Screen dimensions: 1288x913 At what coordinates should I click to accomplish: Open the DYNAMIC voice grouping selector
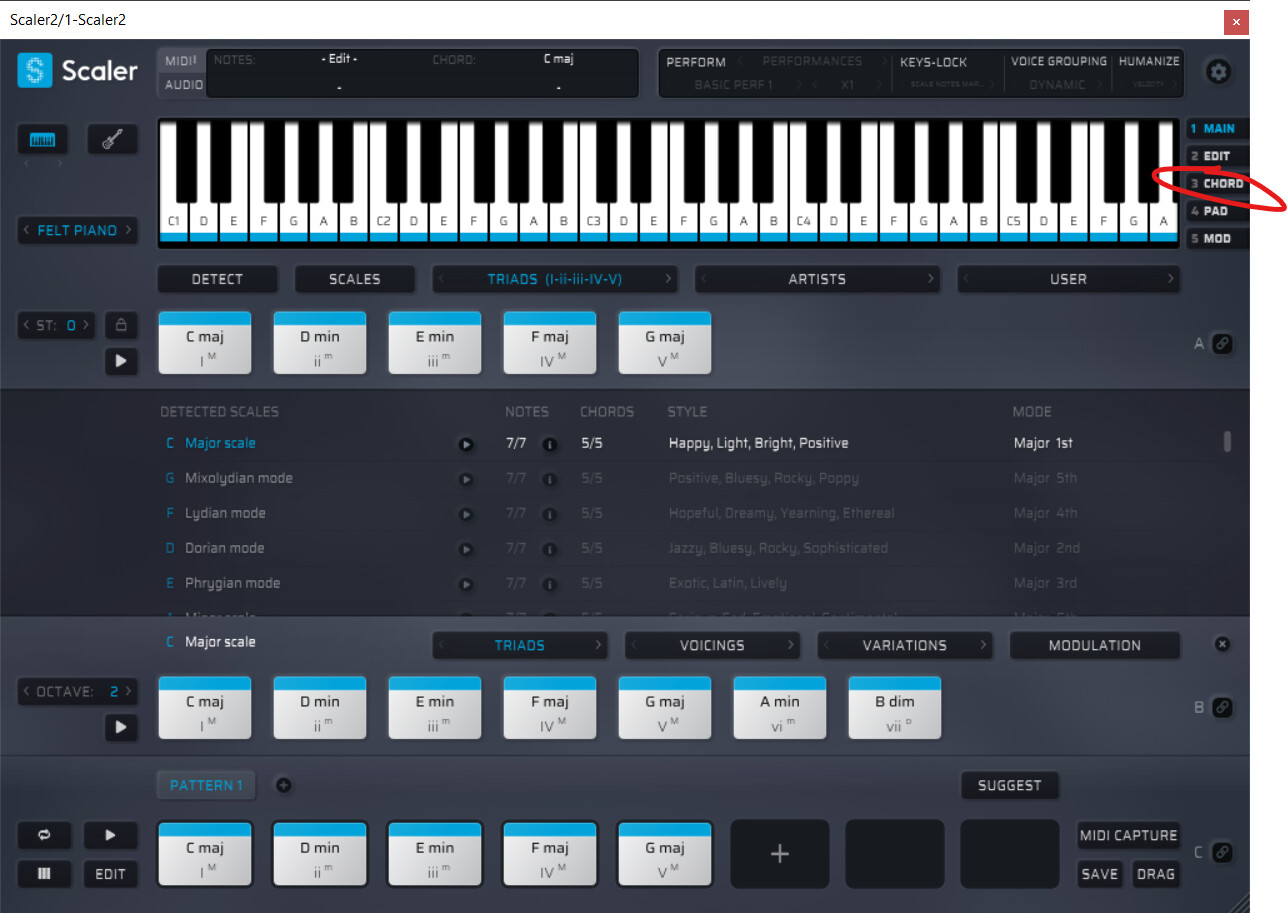tap(1058, 85)
